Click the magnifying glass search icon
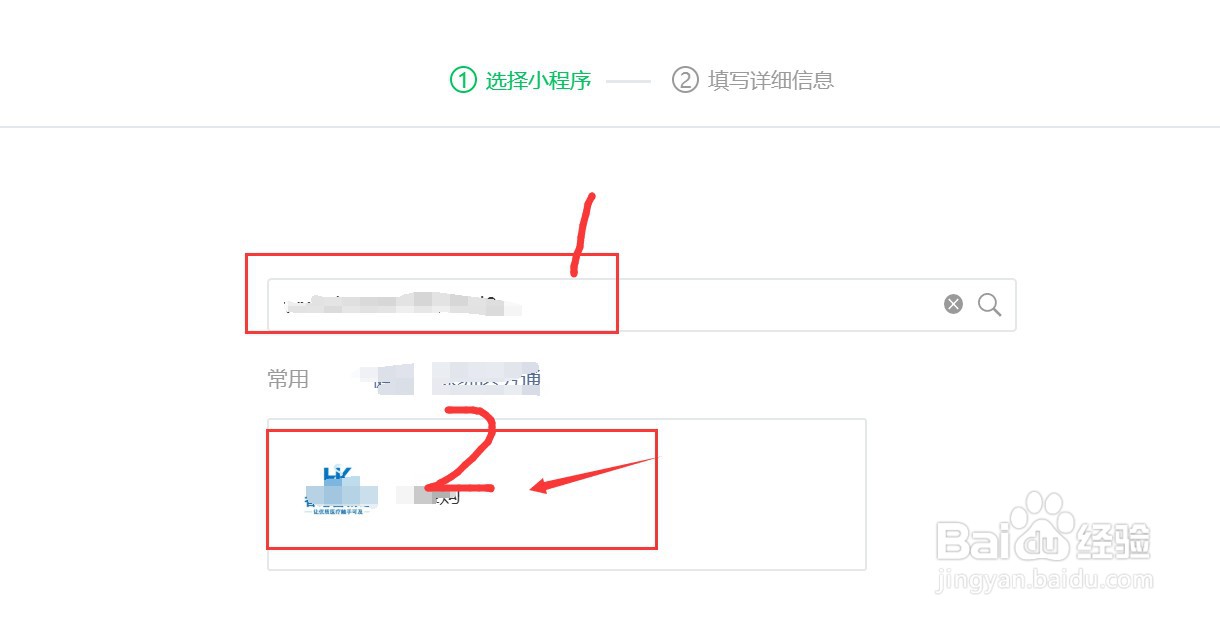The width and height of the screenshot is (1220, 621). point(989,304)
